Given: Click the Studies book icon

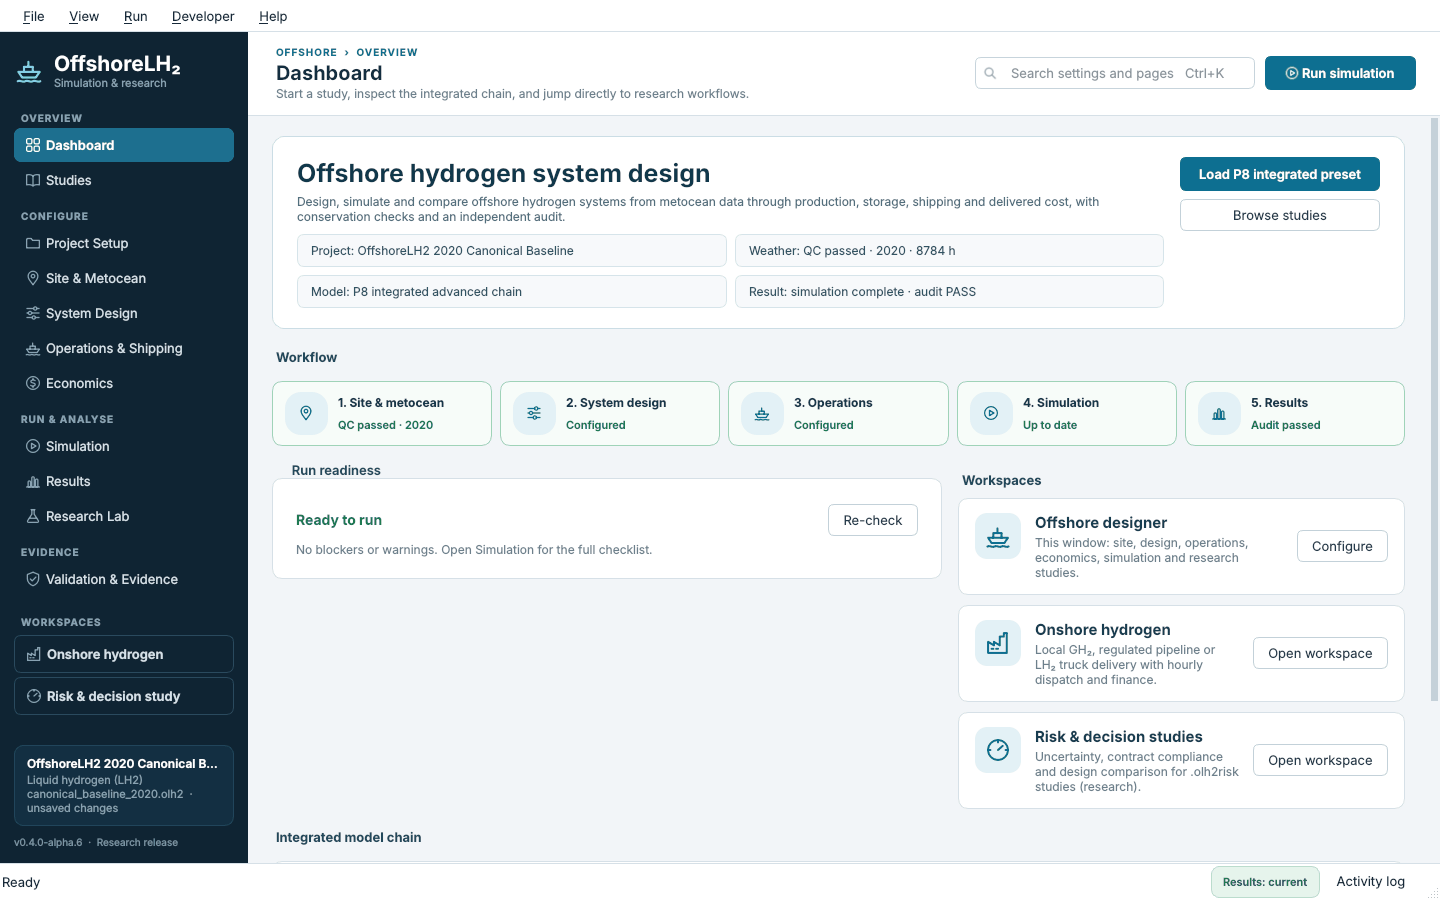Looking at the screenshot, I should (x=33, y=180).
